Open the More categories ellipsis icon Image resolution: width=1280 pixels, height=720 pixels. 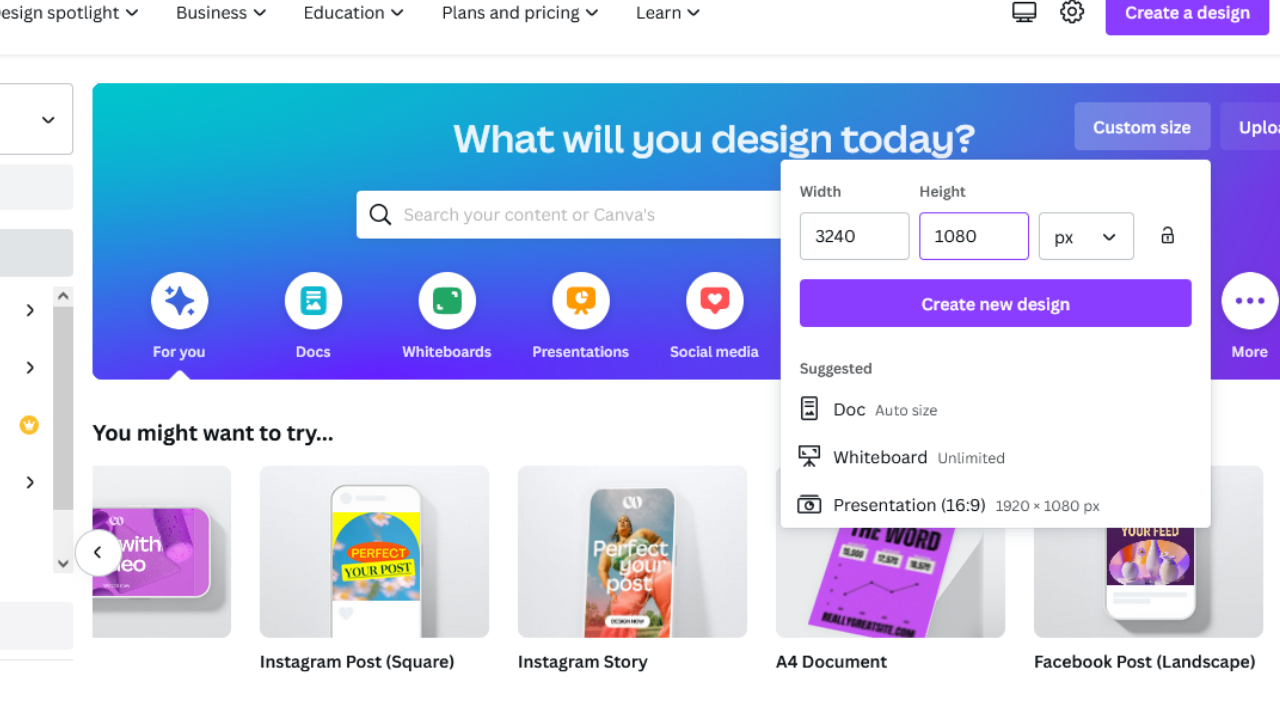point(1249,301)
